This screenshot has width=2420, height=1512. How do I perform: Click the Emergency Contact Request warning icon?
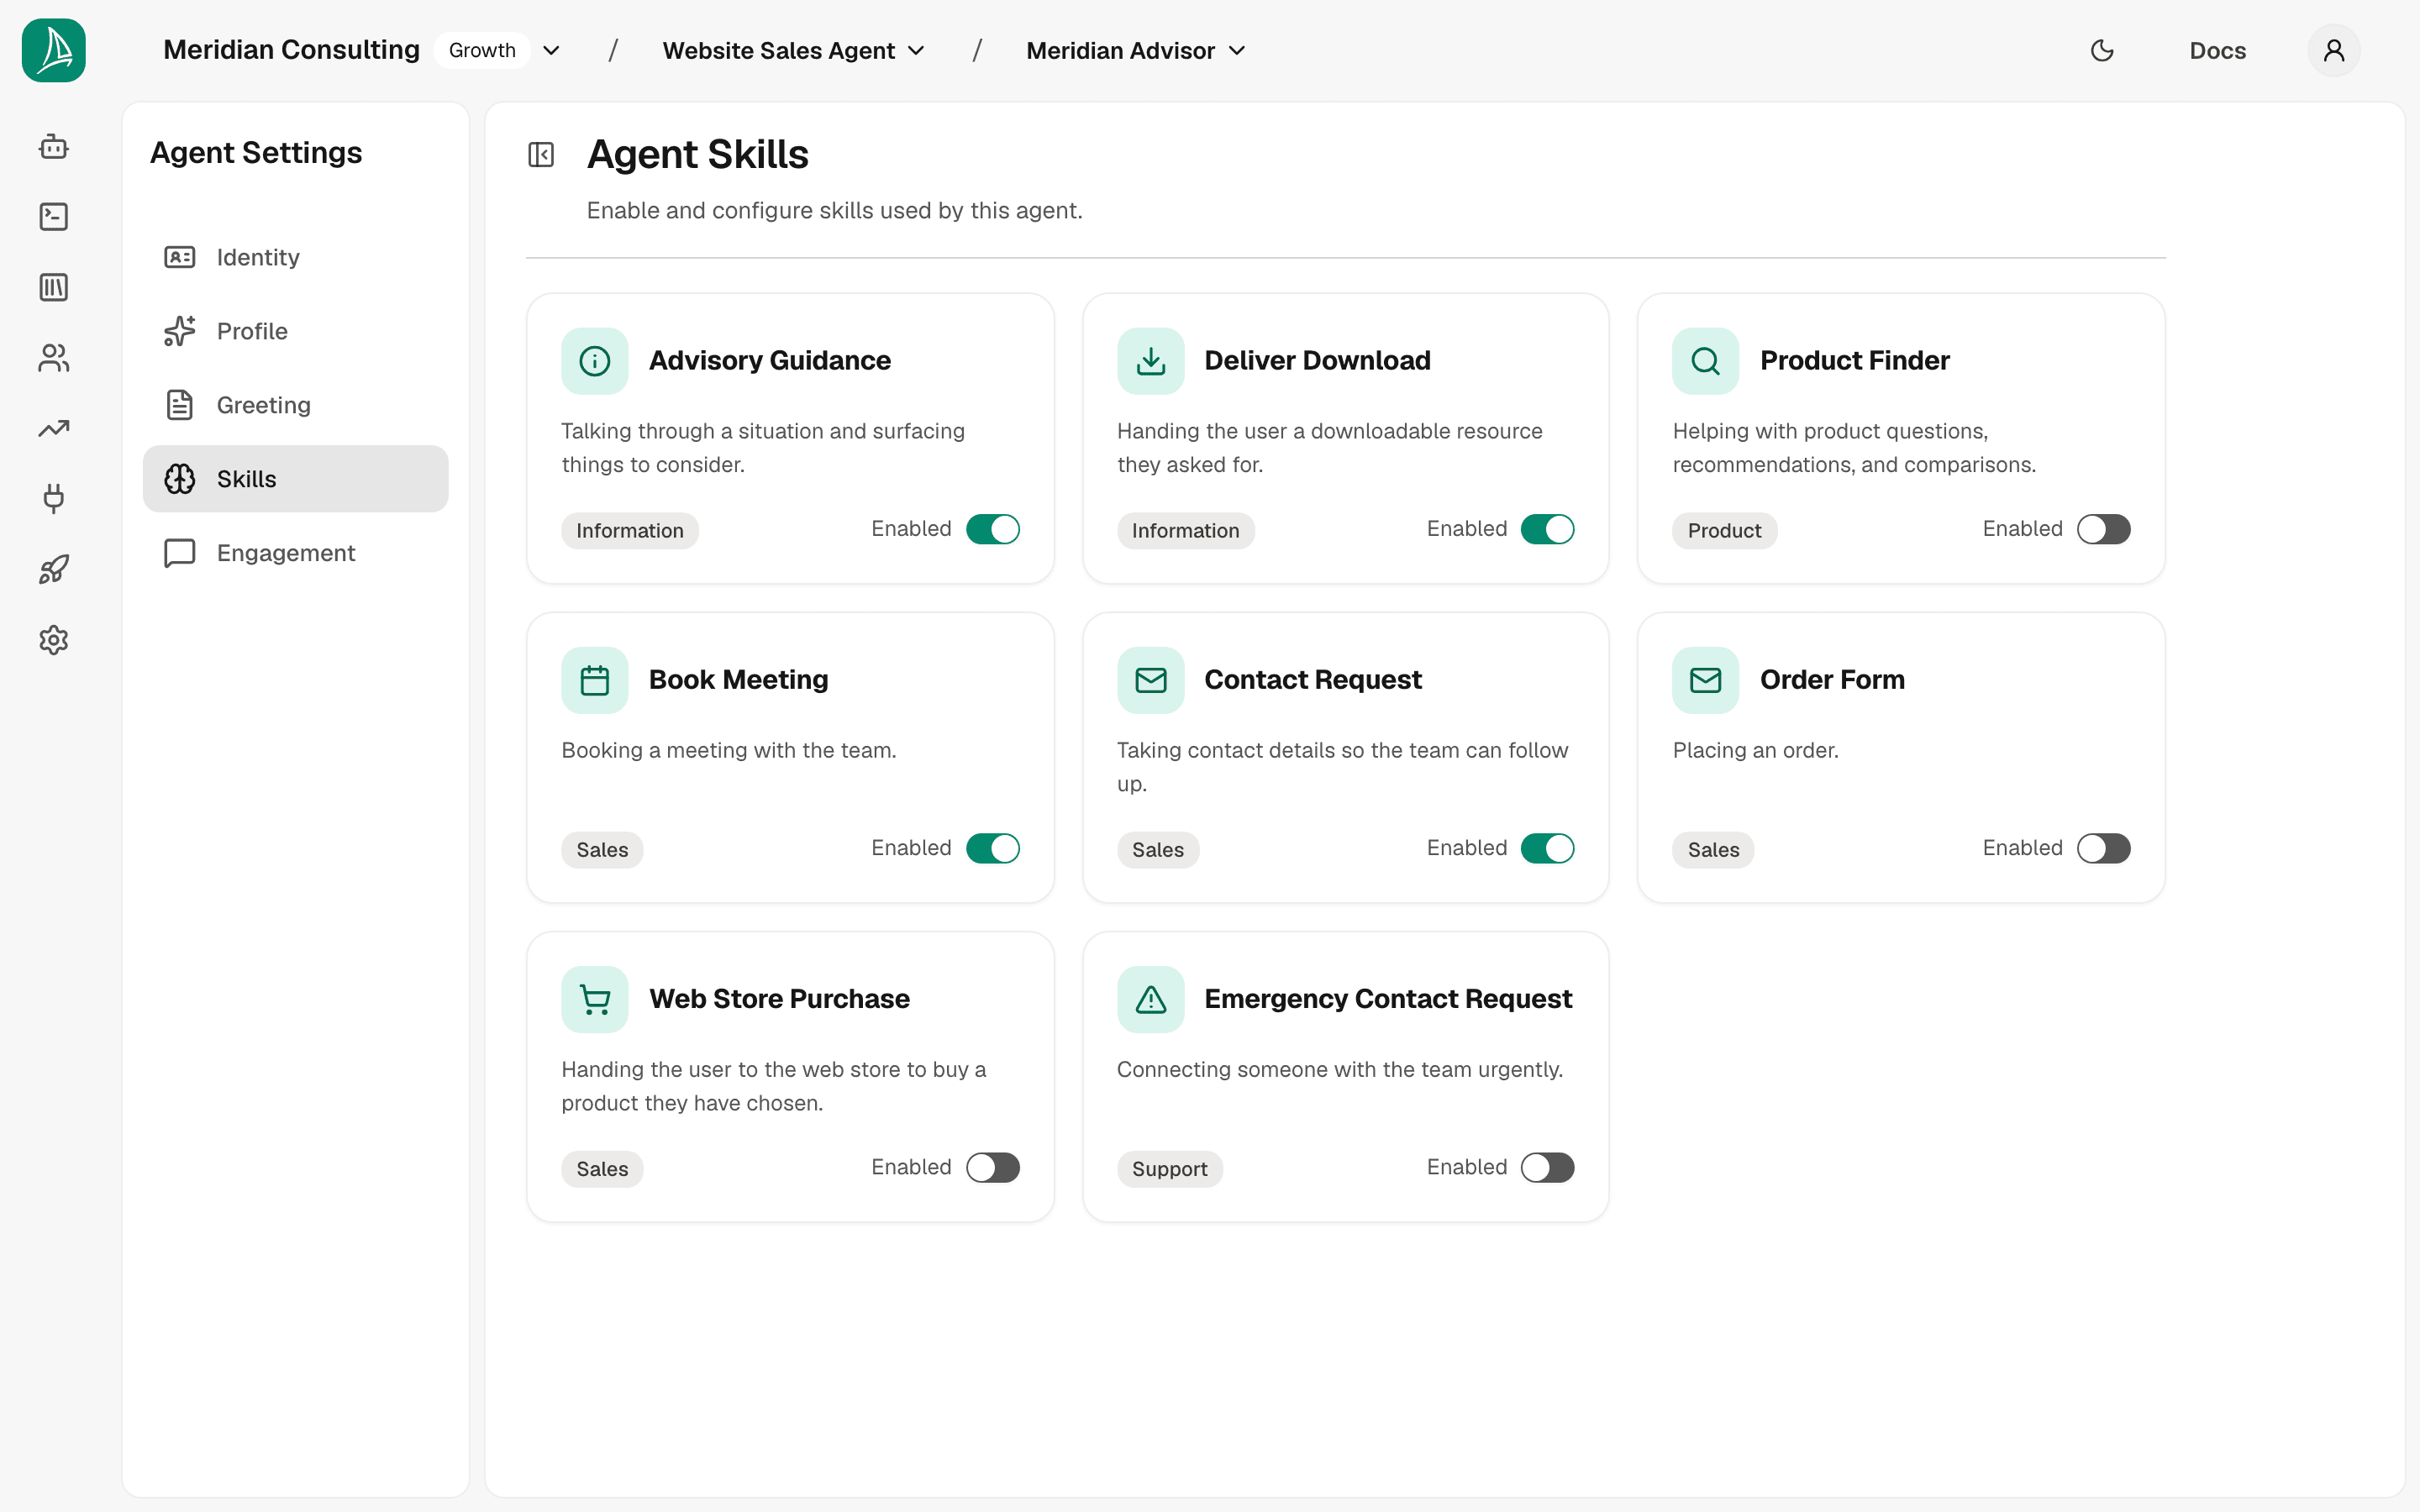point(1151,999)
